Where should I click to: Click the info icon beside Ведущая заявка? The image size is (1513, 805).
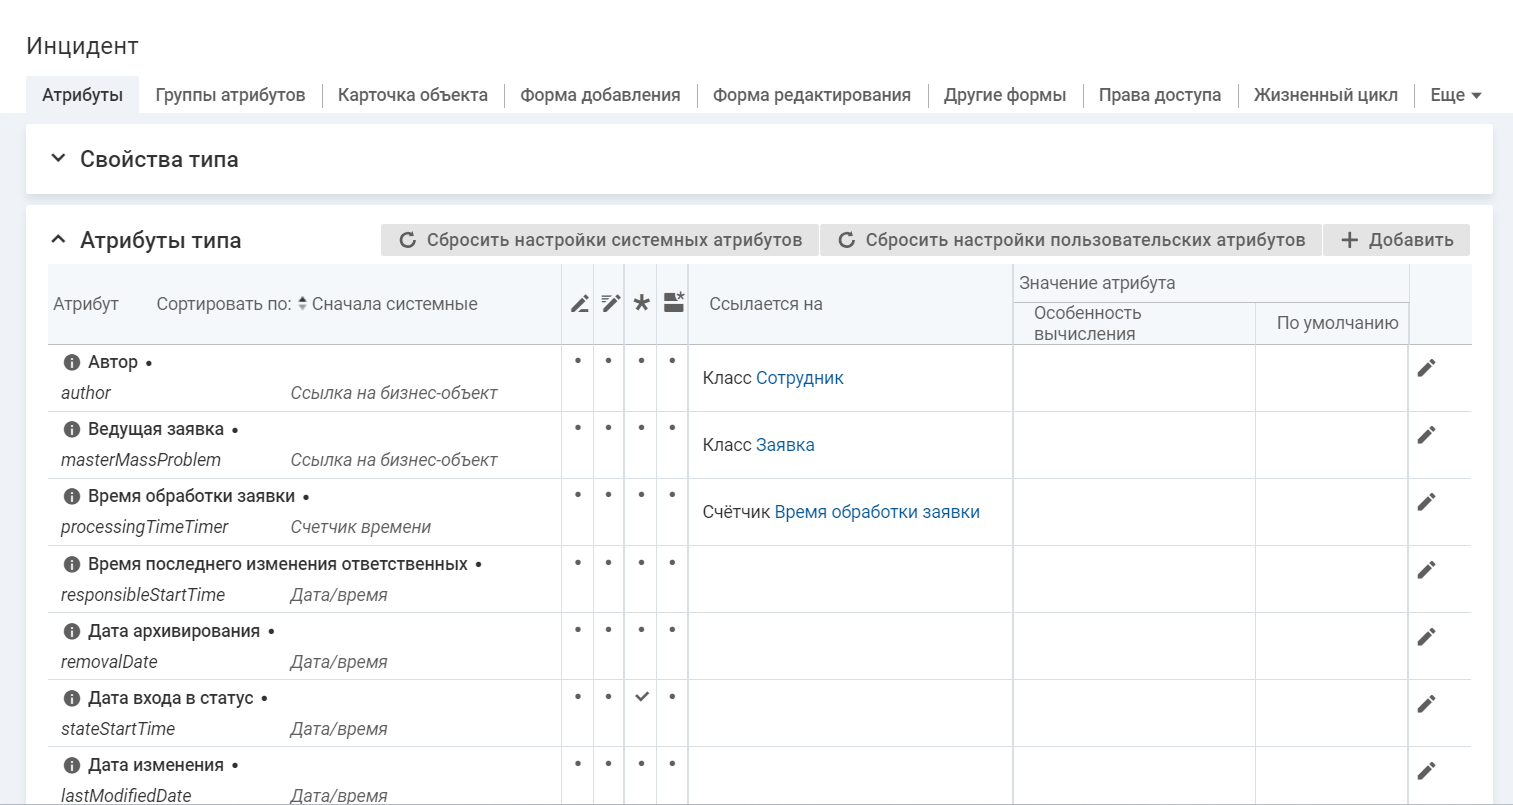pyautogui.click(x=72, y=430)
